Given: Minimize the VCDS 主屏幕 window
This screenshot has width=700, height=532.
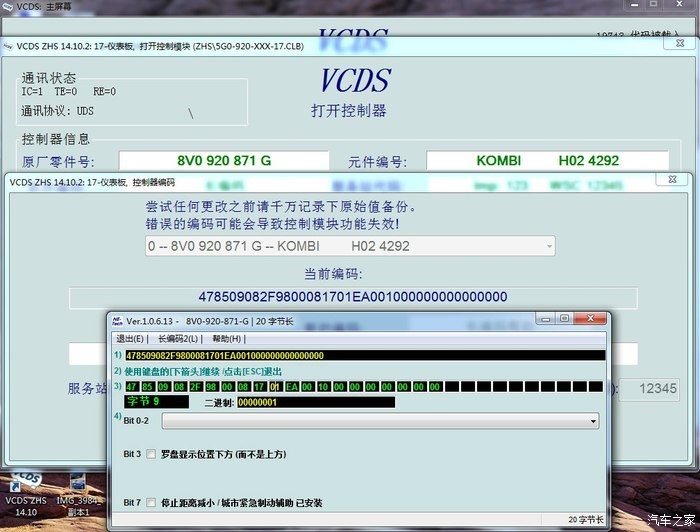Looking at the screenshot, I should tap(635, 4).
